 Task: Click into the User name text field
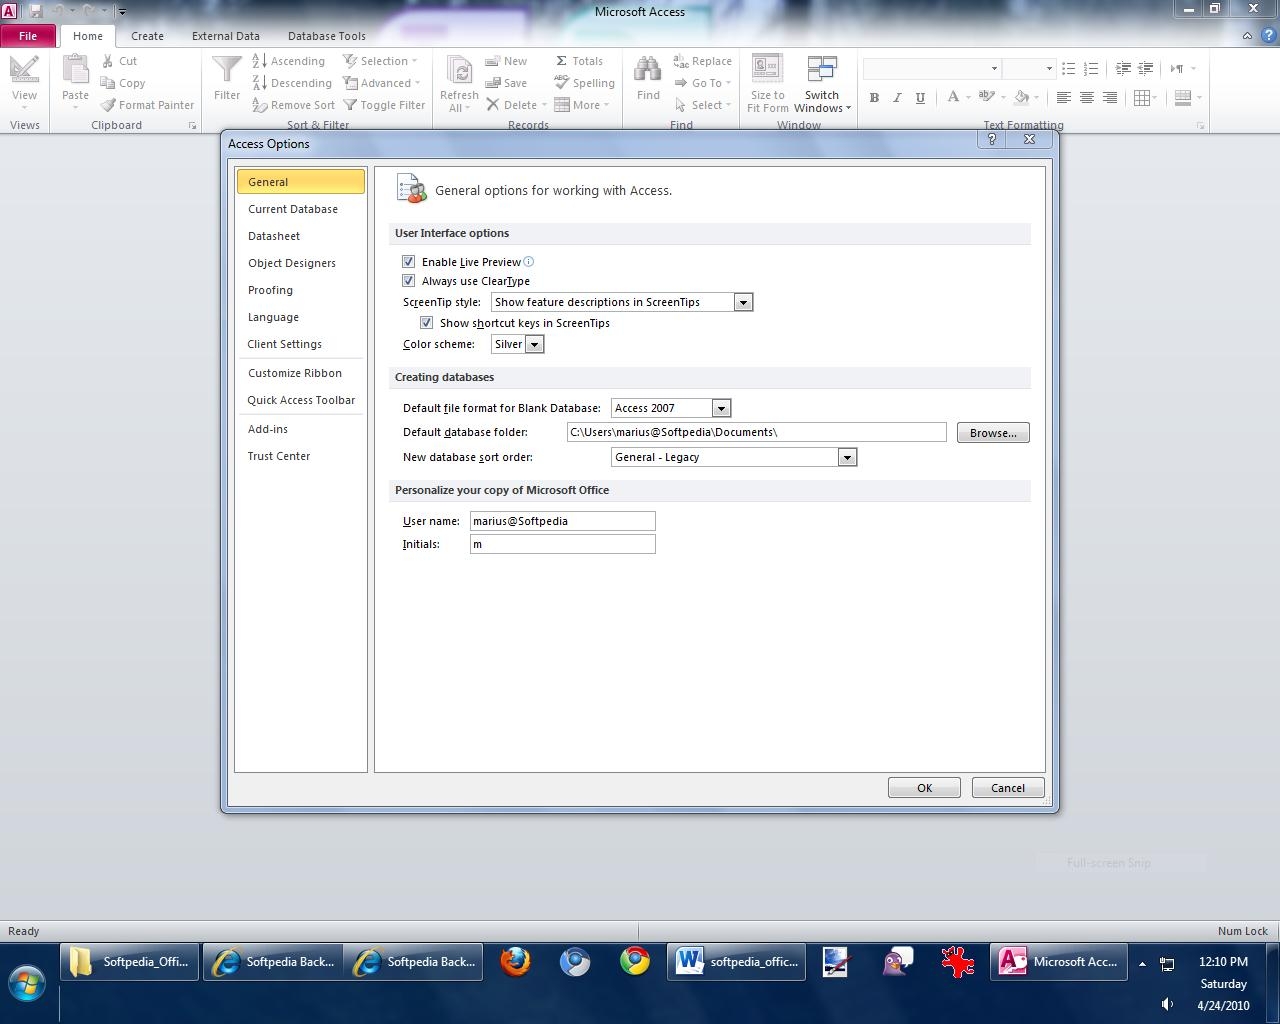click(x=562, y=521)
